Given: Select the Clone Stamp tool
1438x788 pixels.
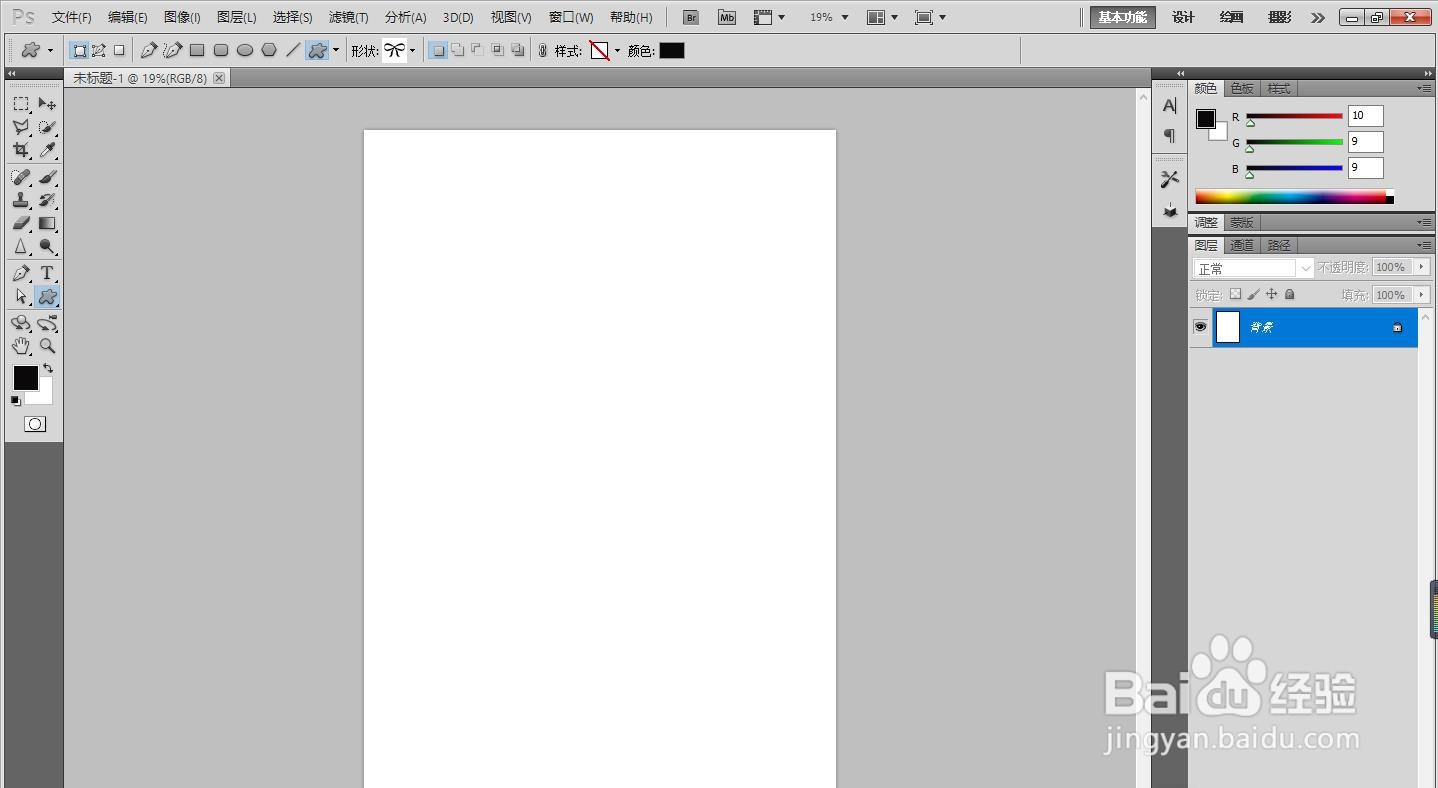Looking at the screenshot, I should (x=20, y=200).
